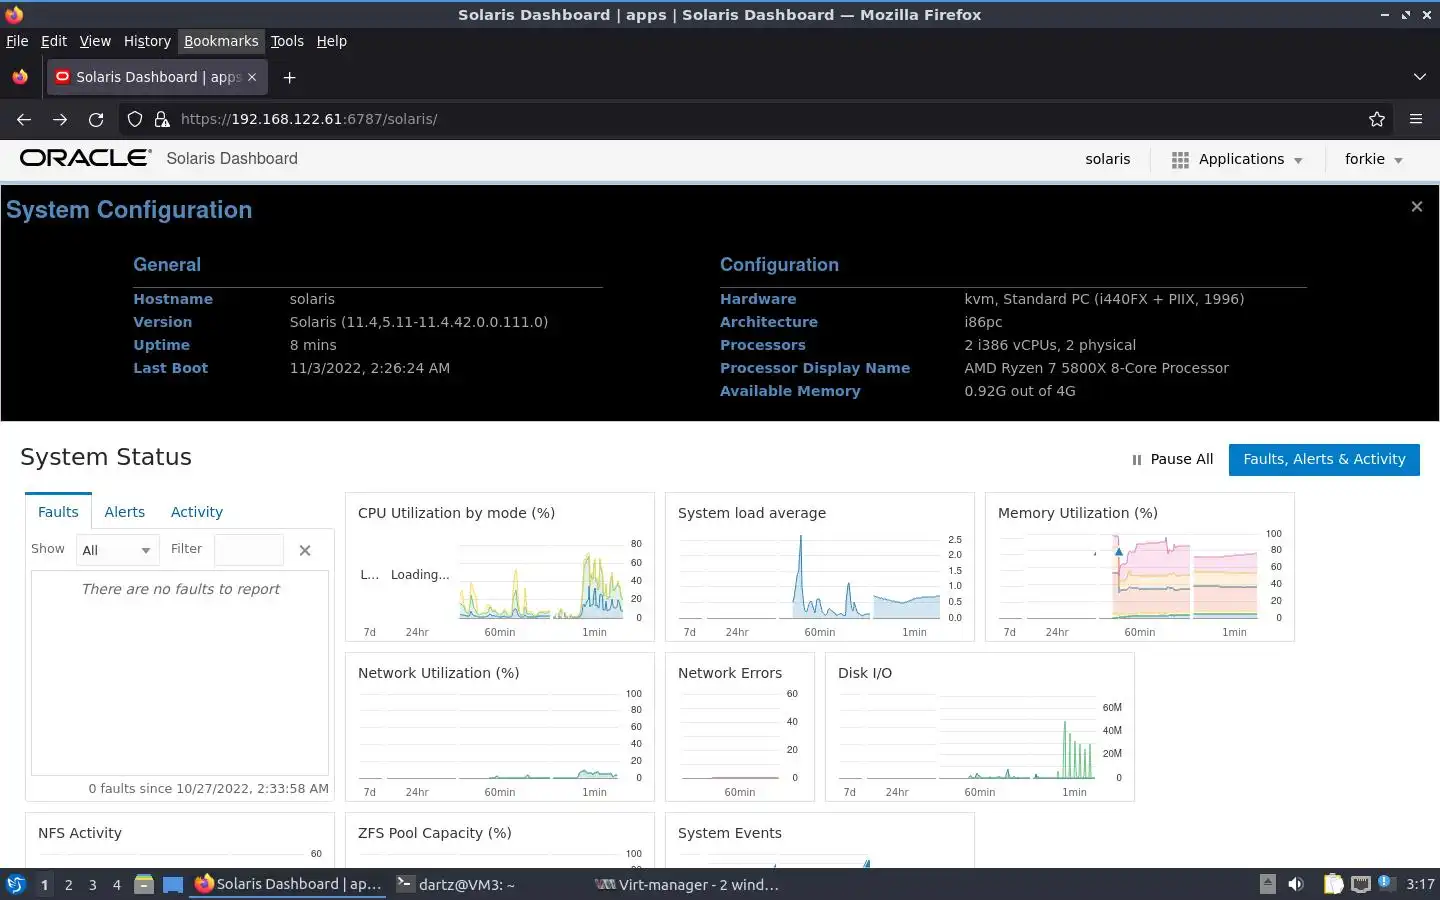The height and width of the screenshot is (900, 1440).
Task: Open a new browser tab
Action: pyautogui.click(x=289, y=77)
